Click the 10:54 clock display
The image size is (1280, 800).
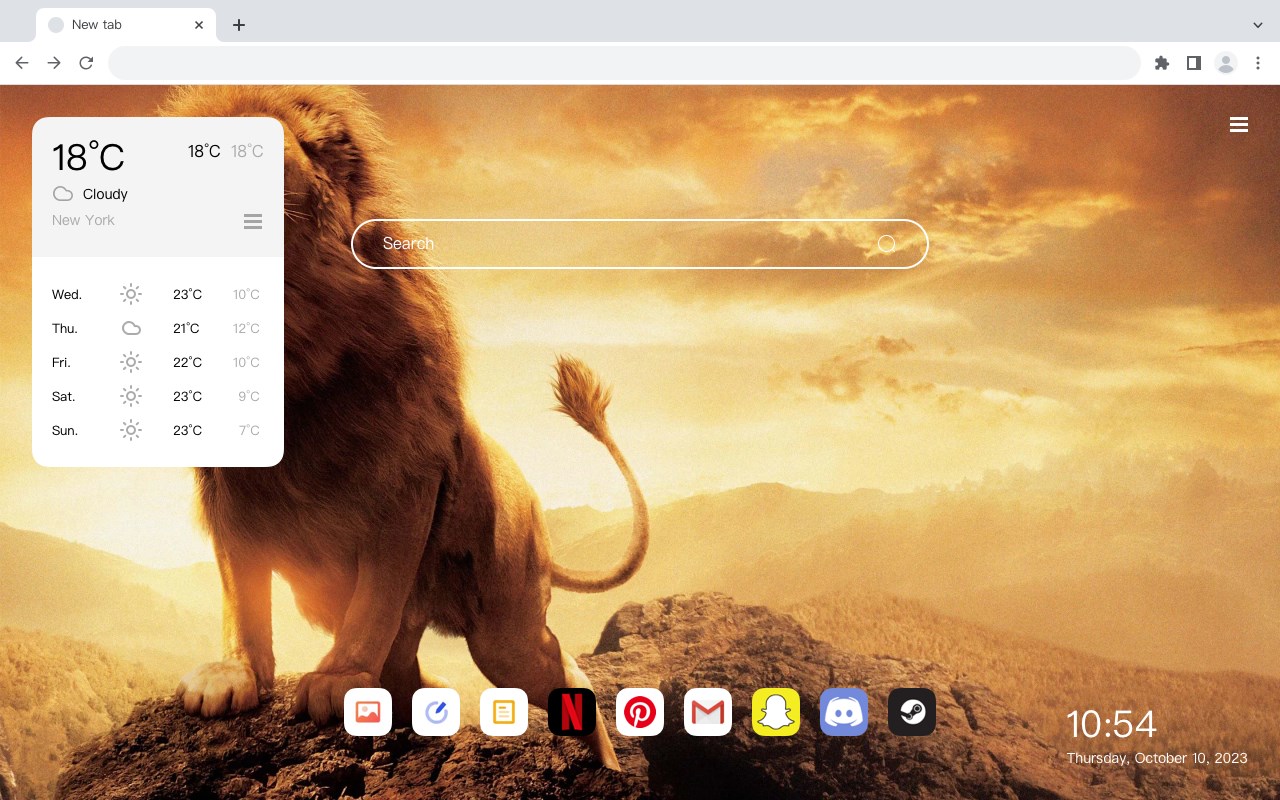point(1111,724)
